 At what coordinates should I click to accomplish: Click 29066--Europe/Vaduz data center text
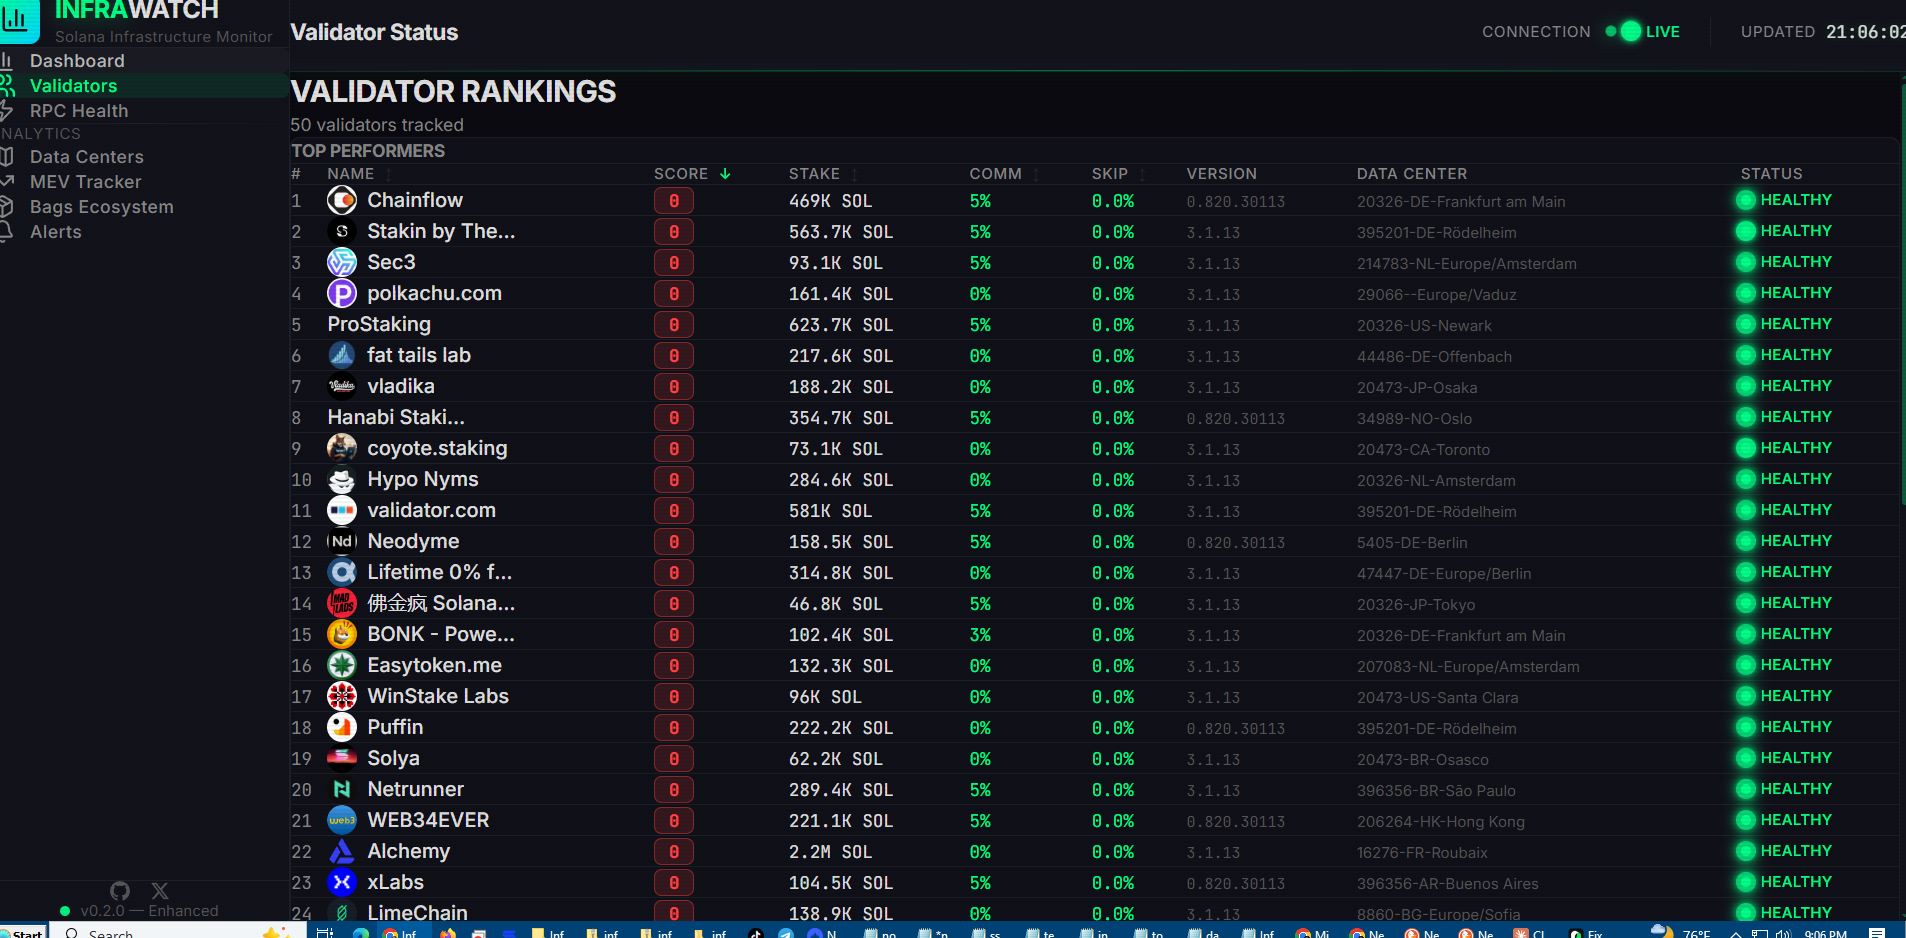pos(1436,295)
